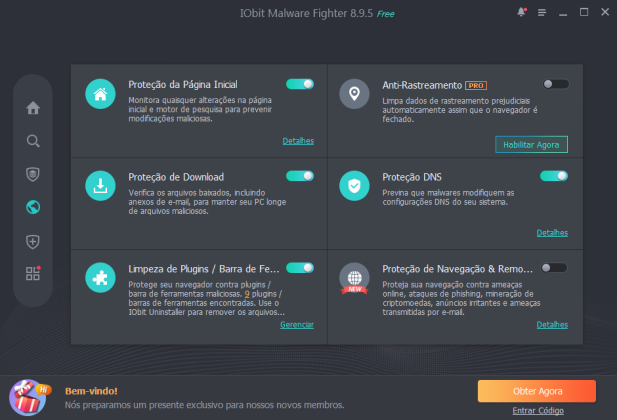Click the Proteção de Navegação & Remo... title

458,269
